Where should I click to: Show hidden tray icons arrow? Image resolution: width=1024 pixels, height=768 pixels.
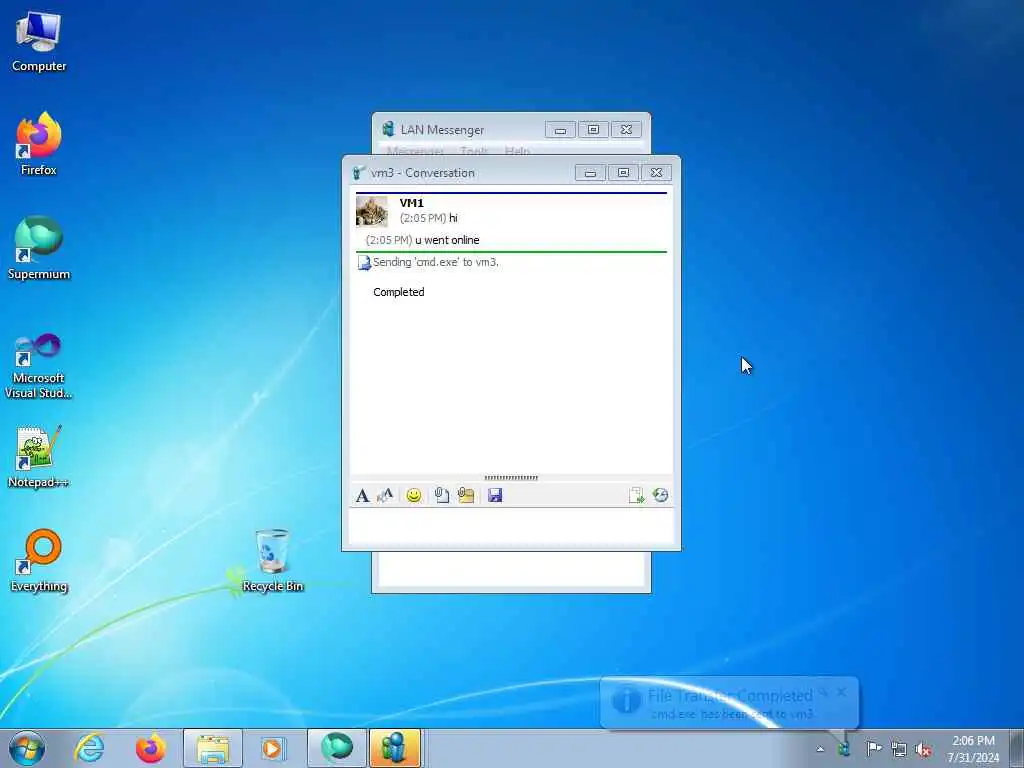[x=820, y=749]
